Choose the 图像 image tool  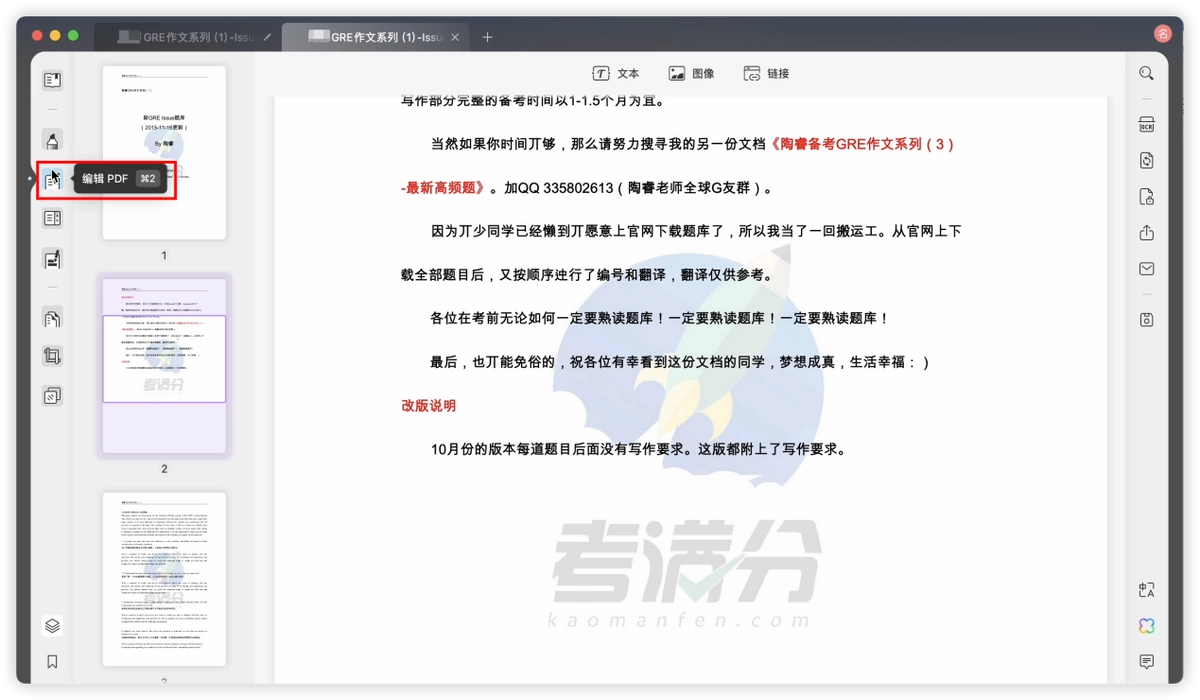point(691,73)
